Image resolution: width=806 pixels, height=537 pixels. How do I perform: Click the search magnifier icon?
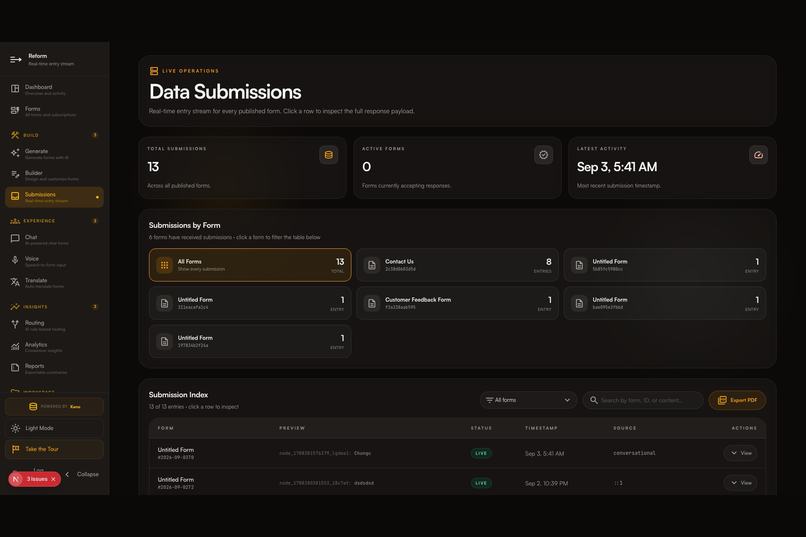[594, 400]
